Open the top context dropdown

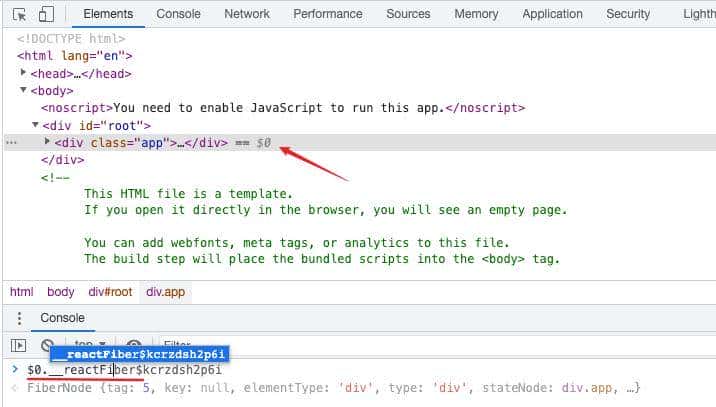coord(92,345)
